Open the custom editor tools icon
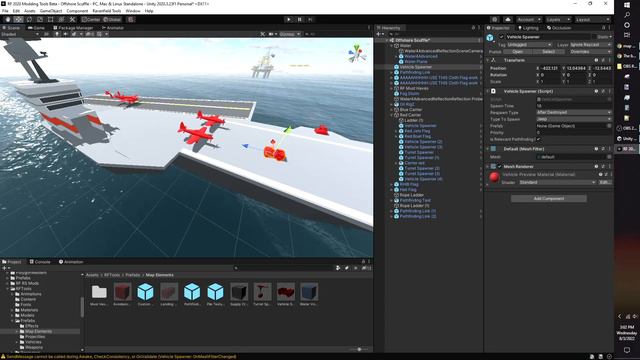 (x=72, y=20)
